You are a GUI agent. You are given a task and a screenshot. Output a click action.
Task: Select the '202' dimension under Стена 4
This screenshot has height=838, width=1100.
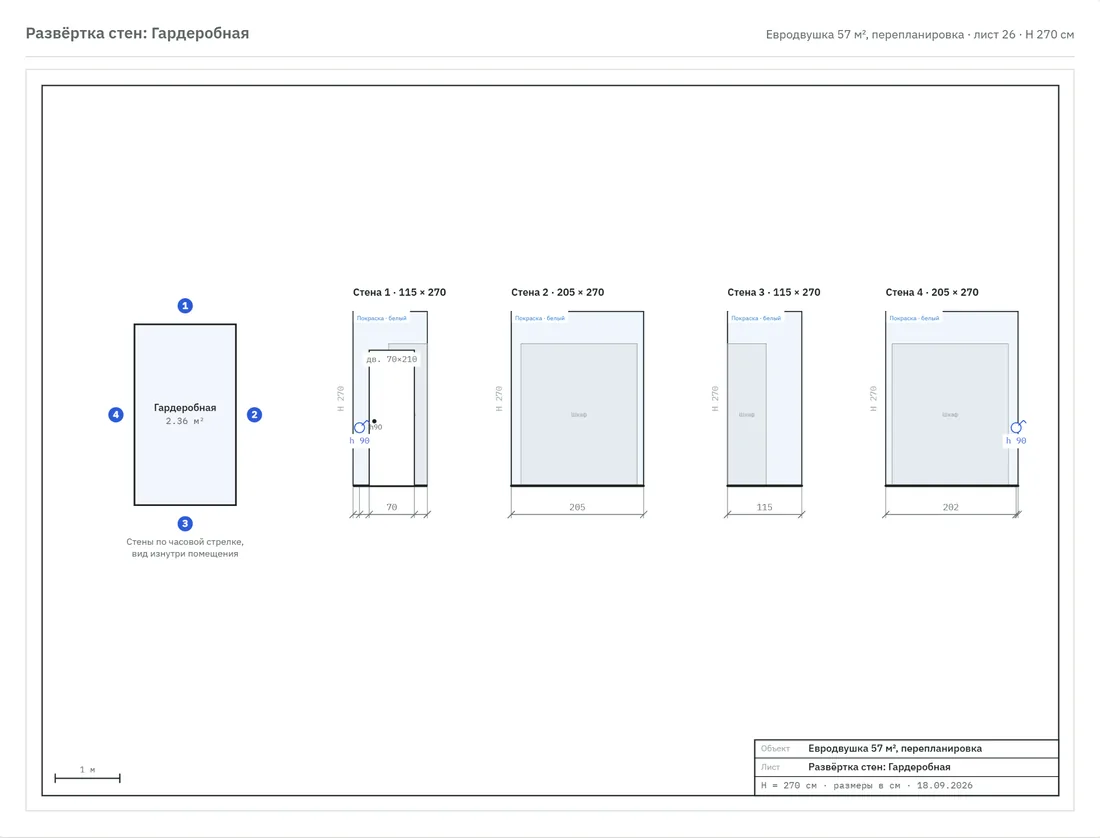(951, 507)
